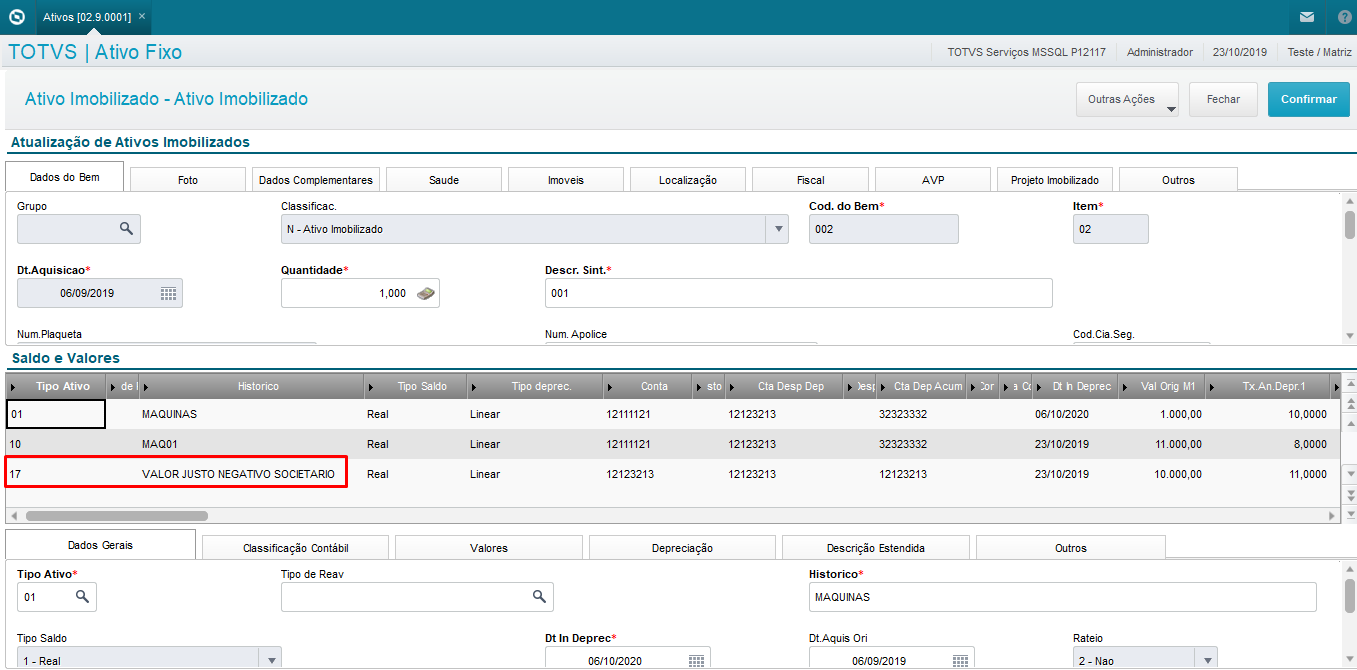Click the TOTVS logo icon
This screenshot has height=670, width=1357.
click(x=16, y=17)
